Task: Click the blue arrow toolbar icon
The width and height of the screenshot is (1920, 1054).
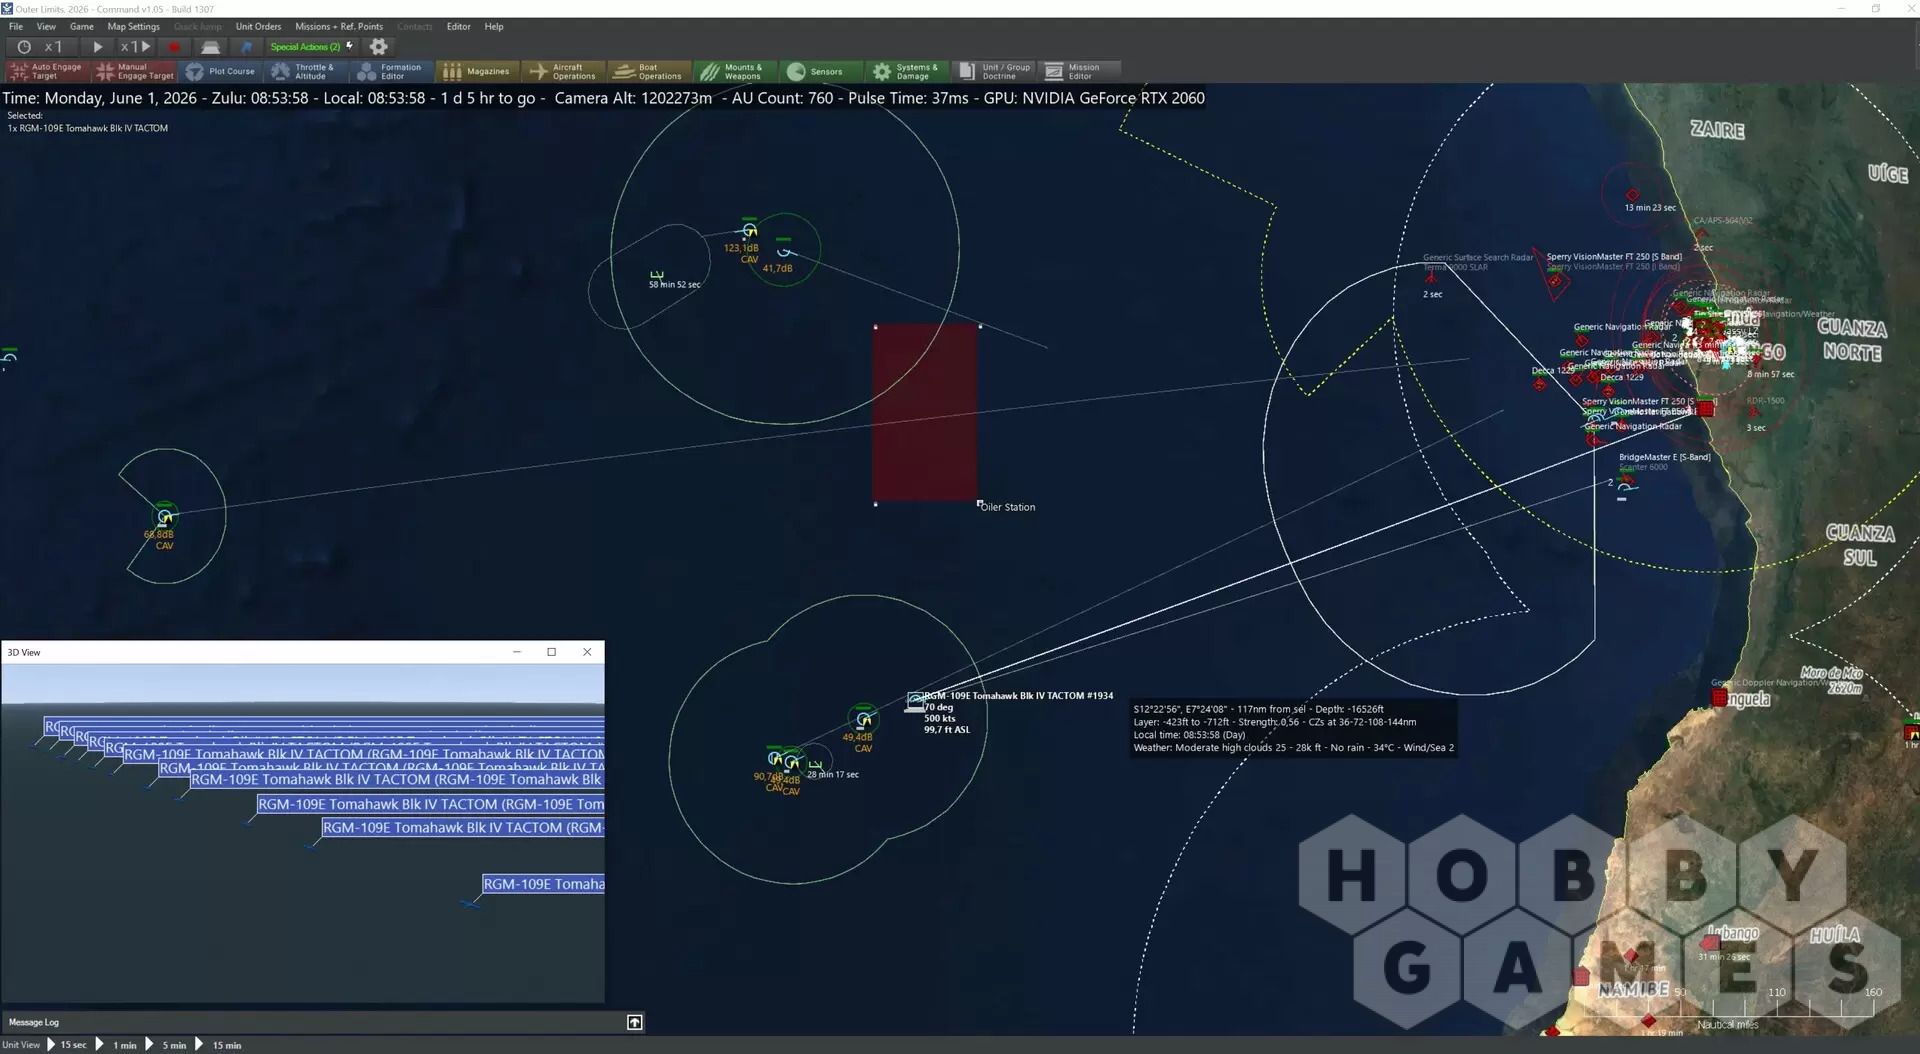Action: (247, 47)
